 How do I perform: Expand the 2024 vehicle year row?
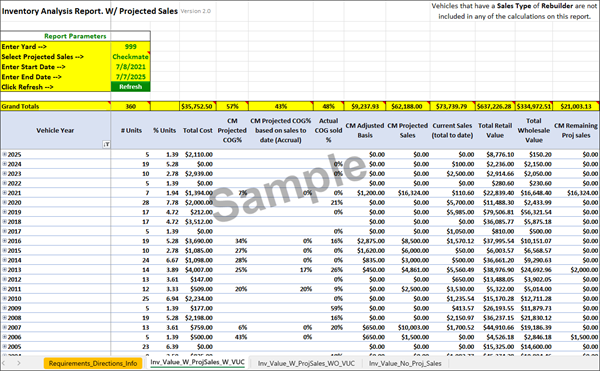5,164
